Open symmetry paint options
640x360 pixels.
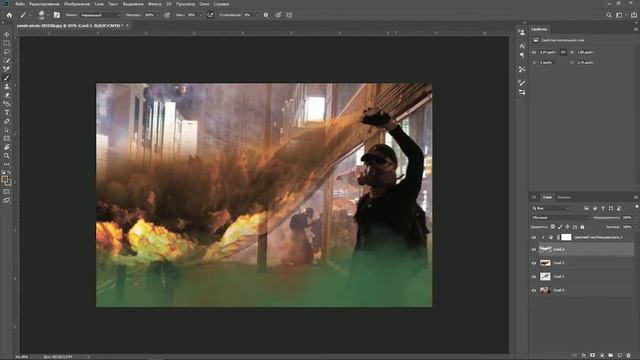click(x=289, y=15)
